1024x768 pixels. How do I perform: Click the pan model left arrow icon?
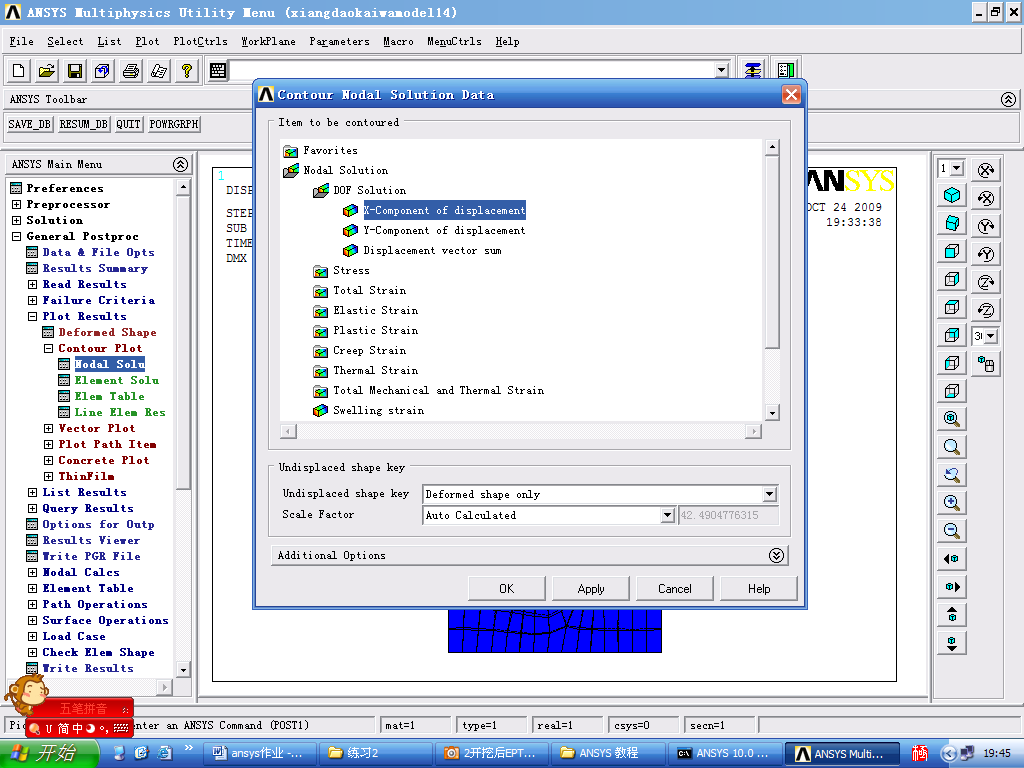pos(952,559)
